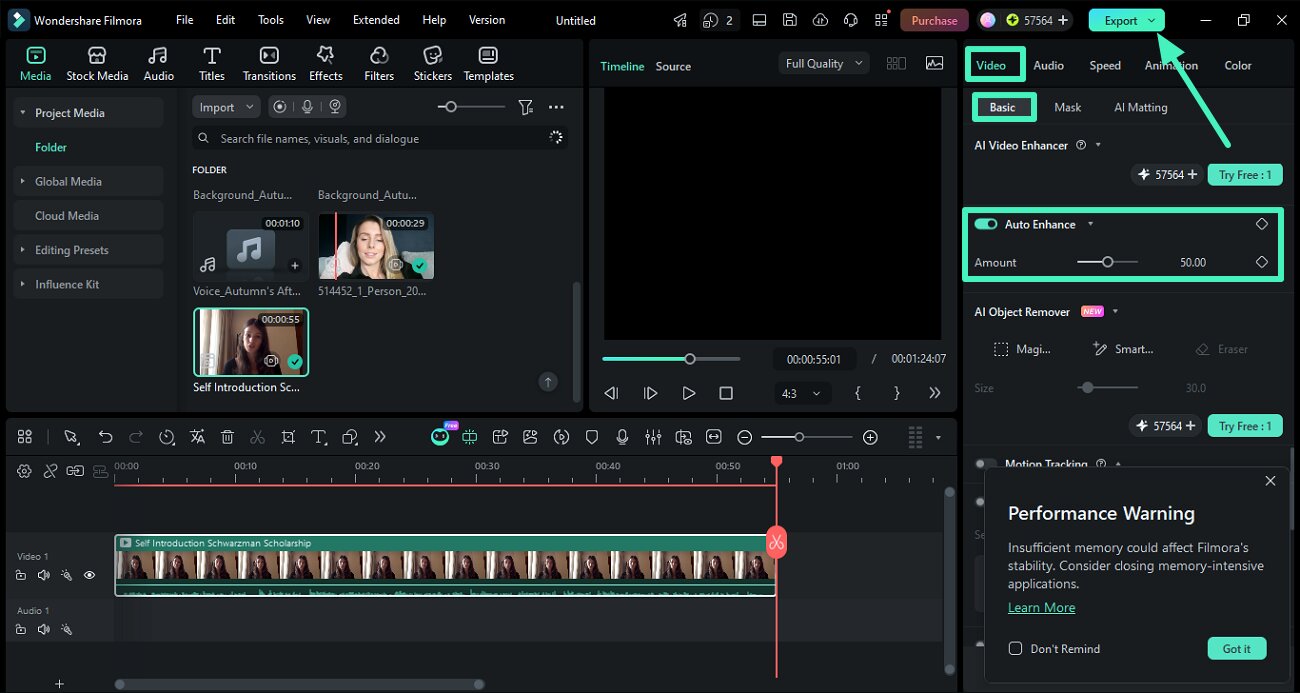This screenshot has height=693, width=1300.
Task: Select the crop tool in timeline toolbar
Action: [288, 437]
